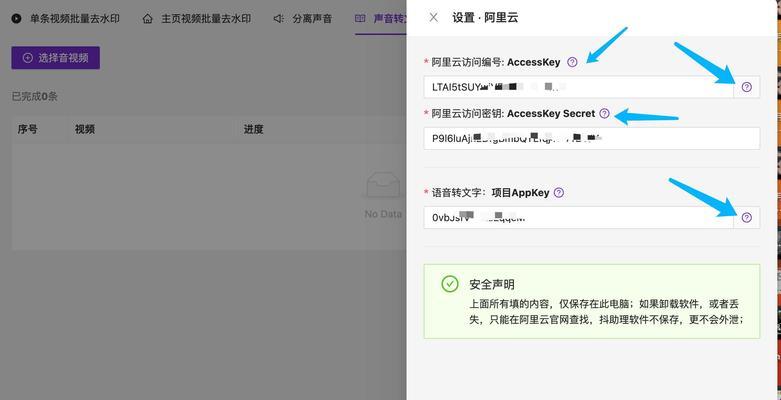Click the 已完成0条 status text
Viewport: 781px width, 400px height.
tap(35, 97)
